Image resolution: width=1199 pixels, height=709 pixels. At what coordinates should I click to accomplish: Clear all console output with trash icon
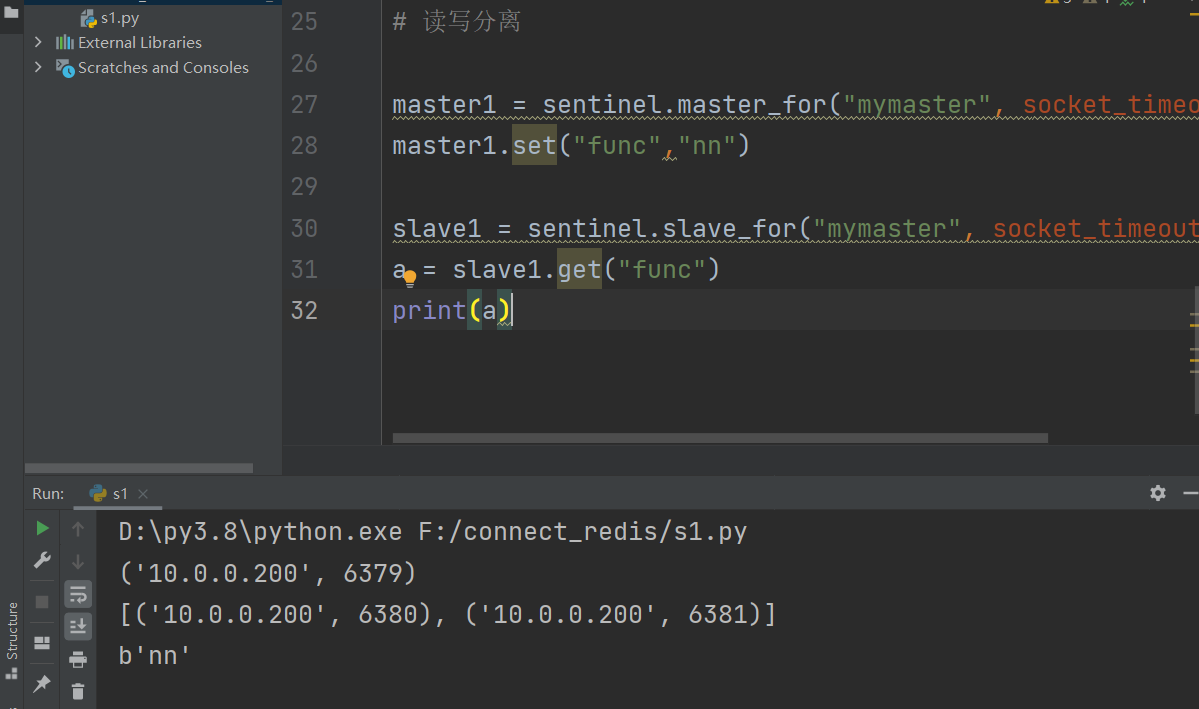pos(78,691)
